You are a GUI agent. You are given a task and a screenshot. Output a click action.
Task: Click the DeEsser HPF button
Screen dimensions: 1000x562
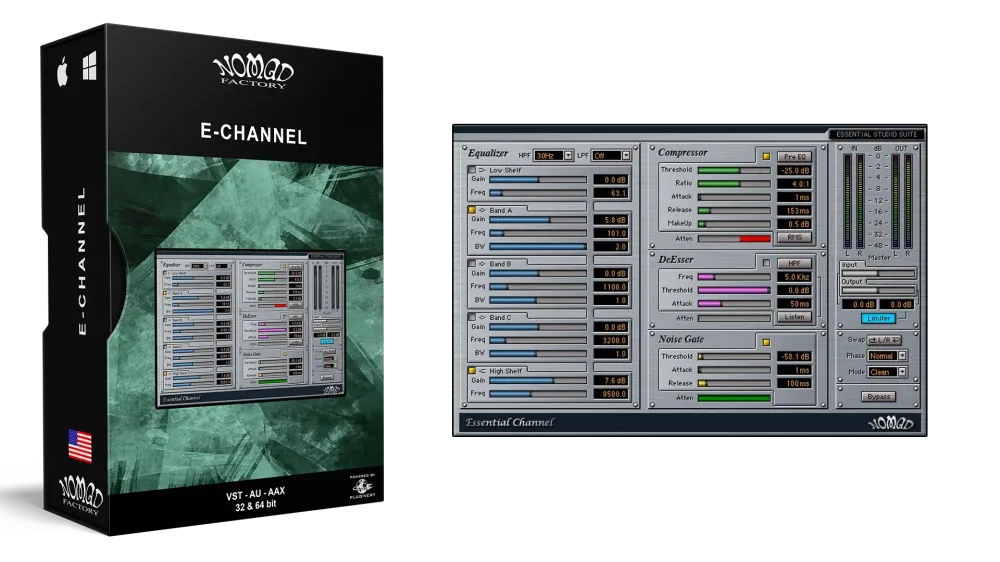click(x=795, y=263)
